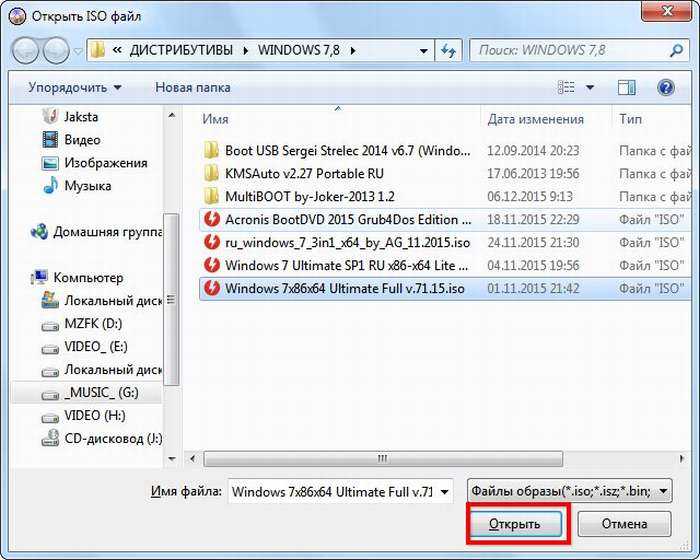Open drive VIDEO (H:)

83,416
